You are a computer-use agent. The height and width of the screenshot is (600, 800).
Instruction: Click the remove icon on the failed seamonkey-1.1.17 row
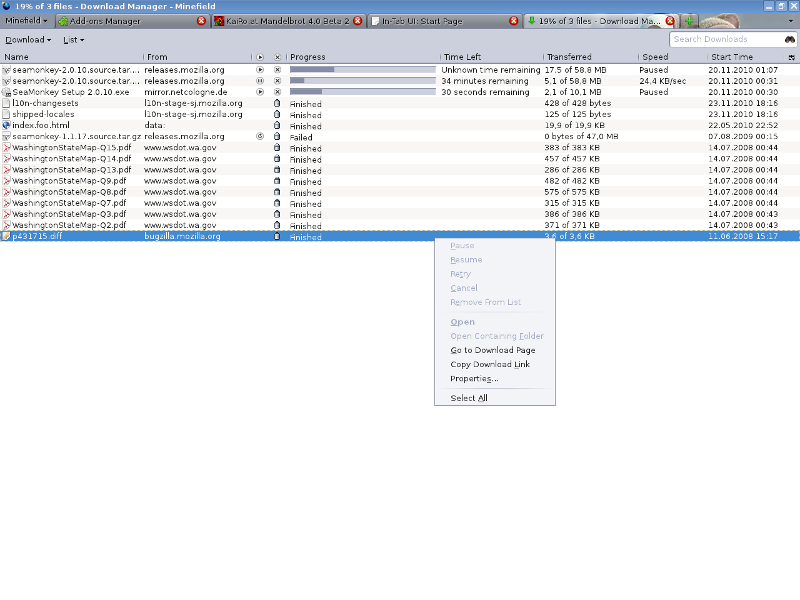(277, 137)
